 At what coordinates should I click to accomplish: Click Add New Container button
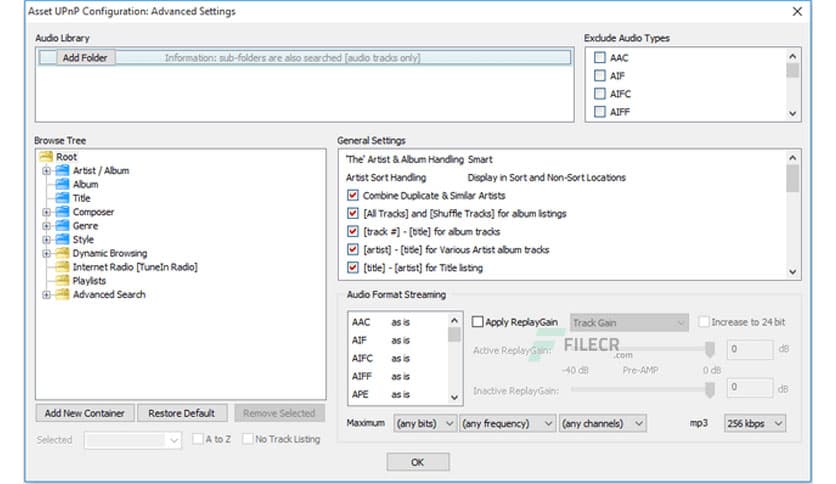pos(85,413)
